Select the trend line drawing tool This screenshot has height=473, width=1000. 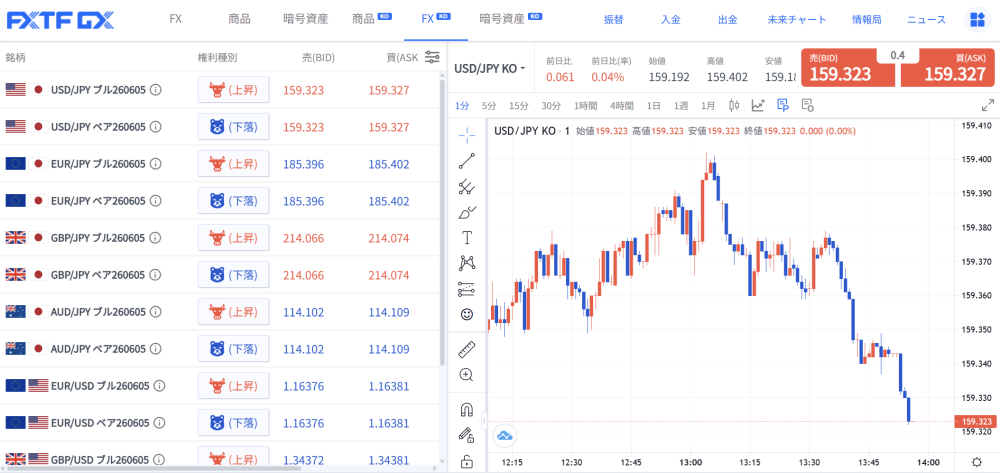[x=466, y=161]
